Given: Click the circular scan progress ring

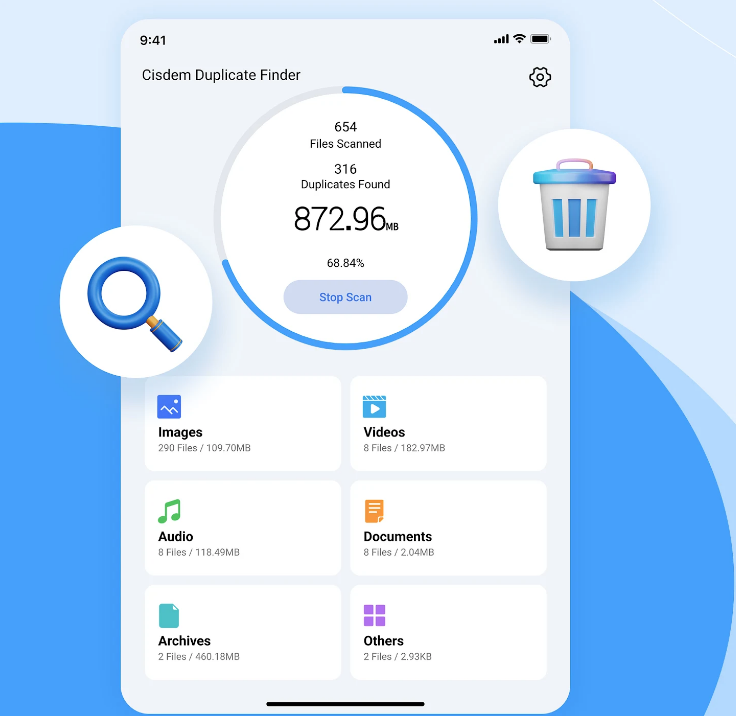Looking at the screenshot, I should tap(345, 218).
